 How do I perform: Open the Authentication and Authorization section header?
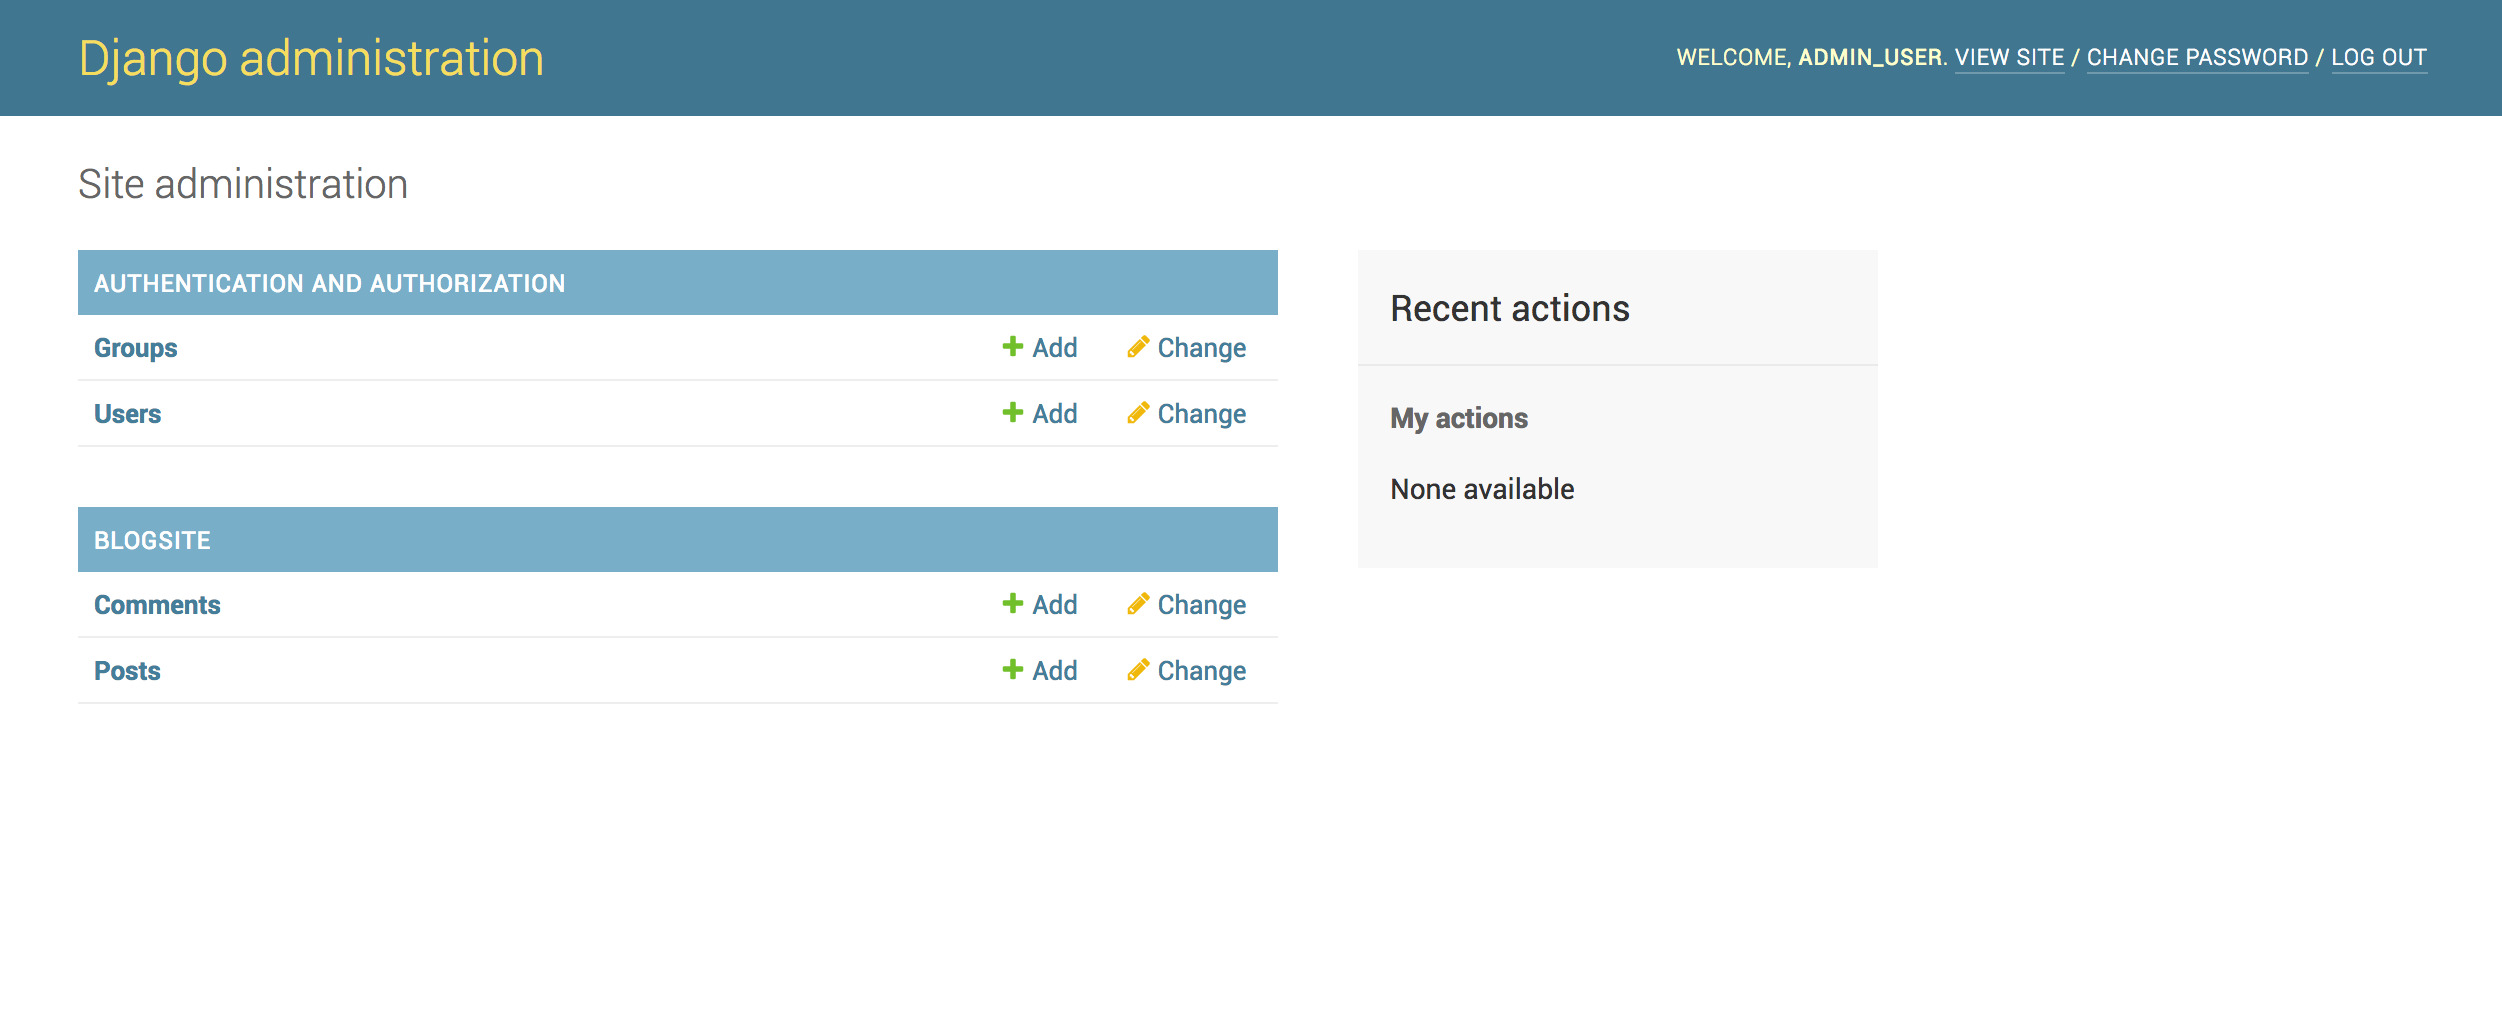(329, 284)
